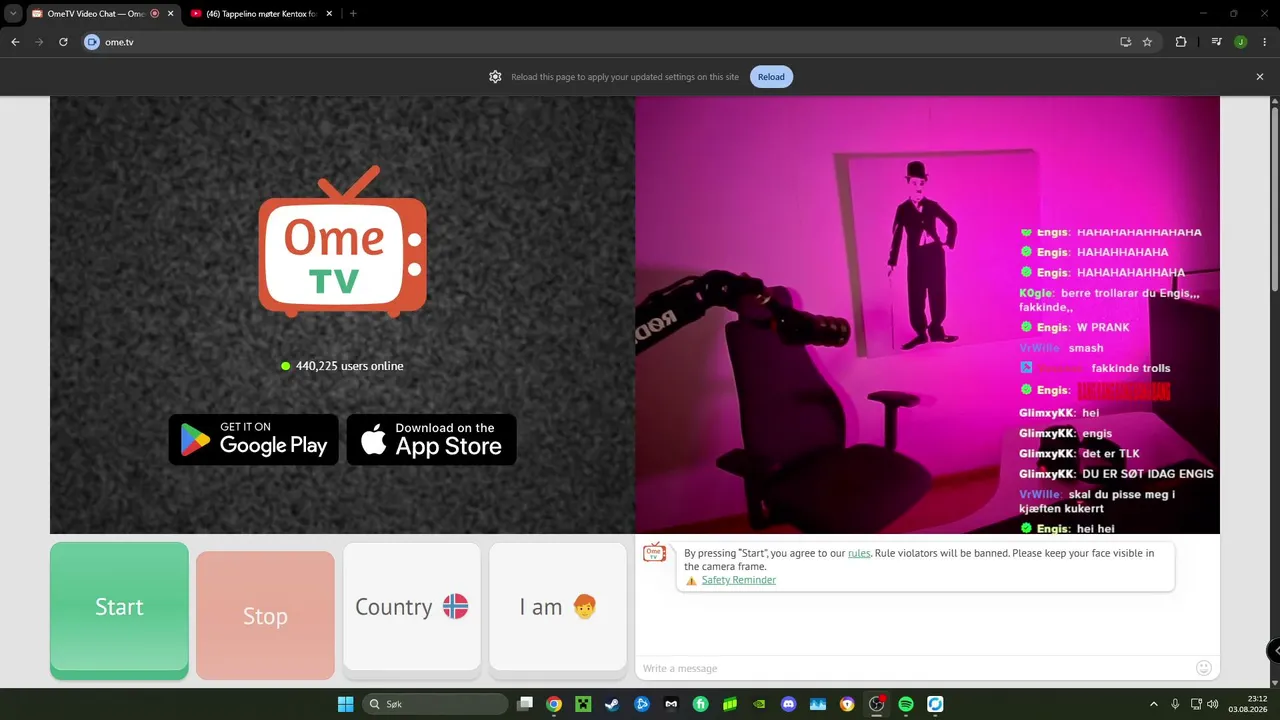The height and width of the screenshot is (720, 1280).
Task: Launch Minecraft from the taskbar
Action: [583, 704]
